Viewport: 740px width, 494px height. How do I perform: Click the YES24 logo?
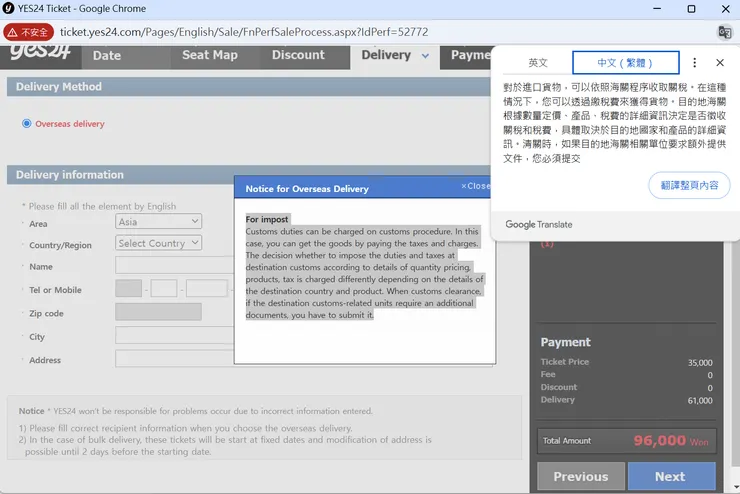click(x=41, y=52)
